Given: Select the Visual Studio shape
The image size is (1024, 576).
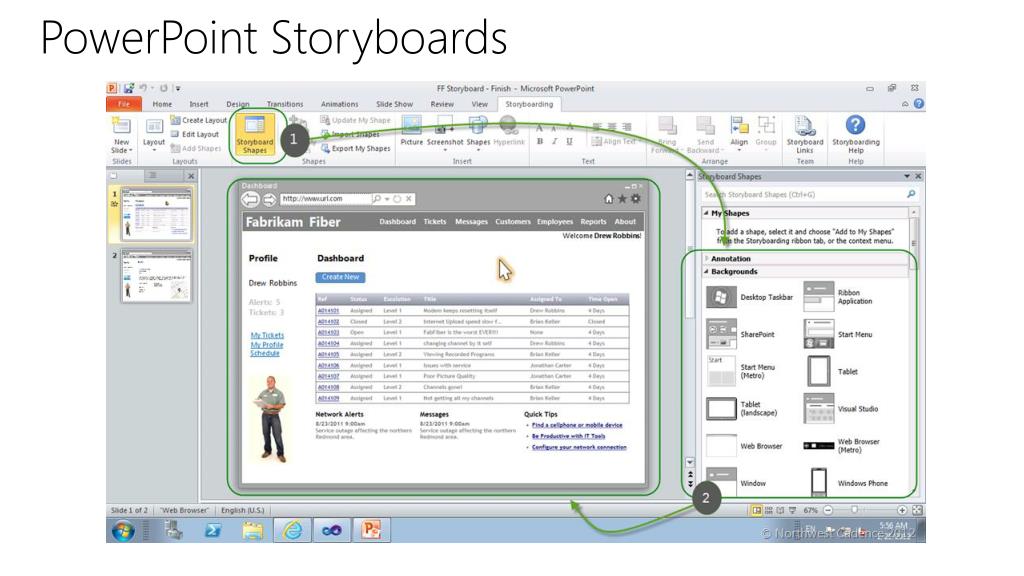Looking at the screenshot, I should (841, 409).
